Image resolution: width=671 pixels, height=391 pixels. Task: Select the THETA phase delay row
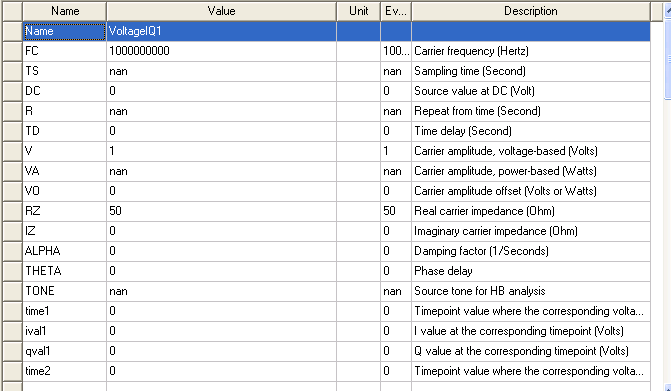[336, 271]
